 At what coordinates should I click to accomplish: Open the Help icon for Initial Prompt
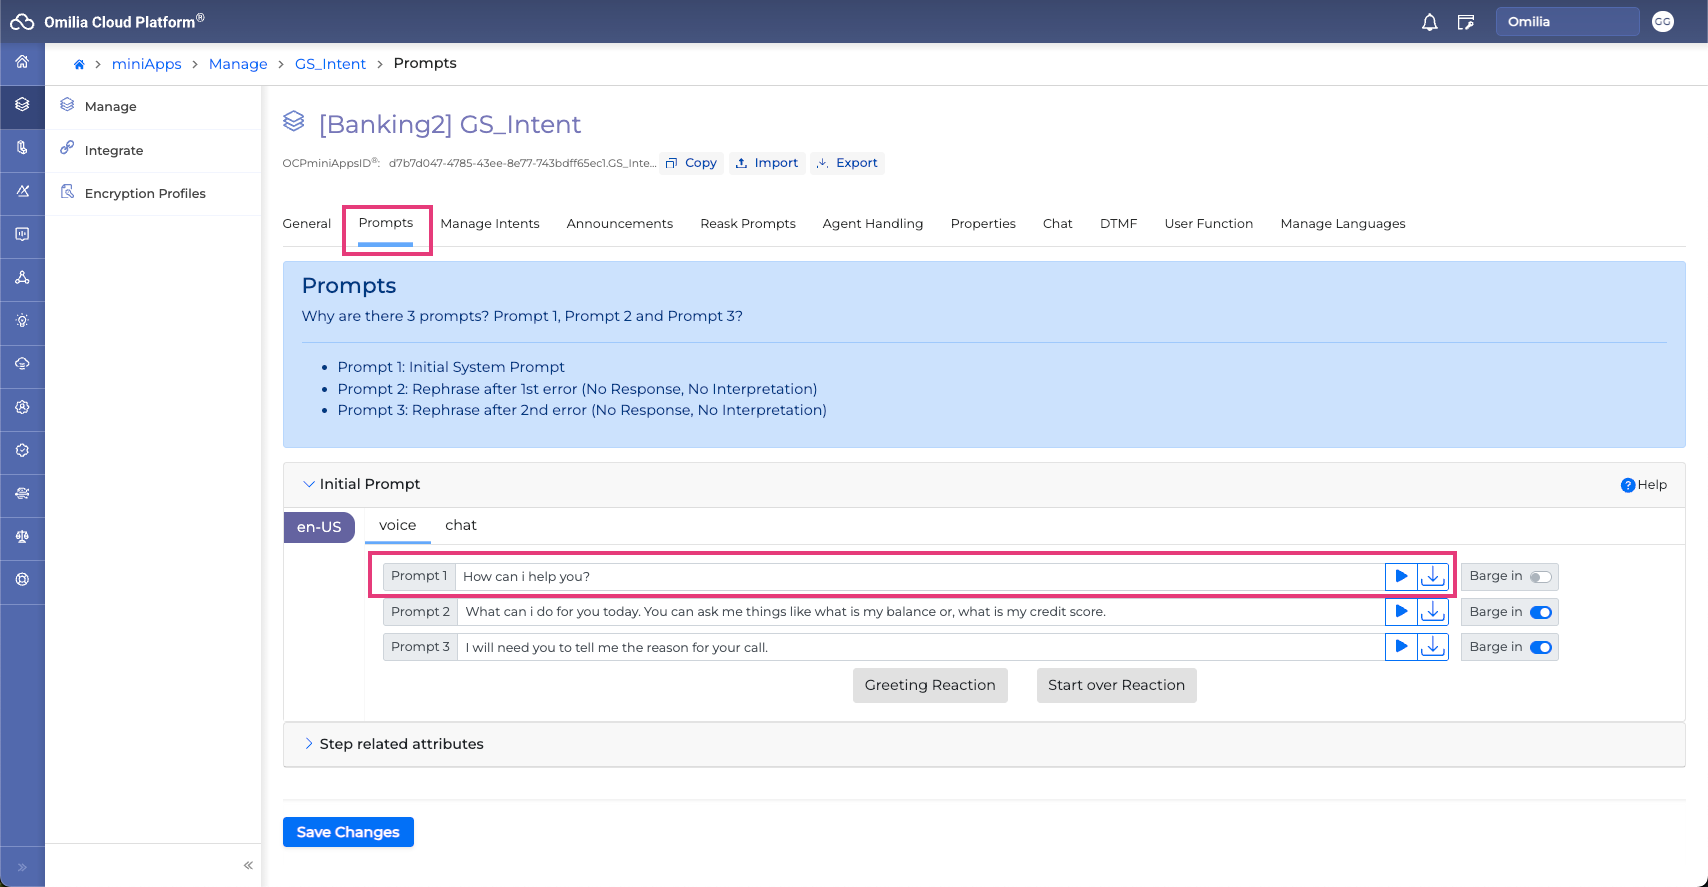(1628, 485)
